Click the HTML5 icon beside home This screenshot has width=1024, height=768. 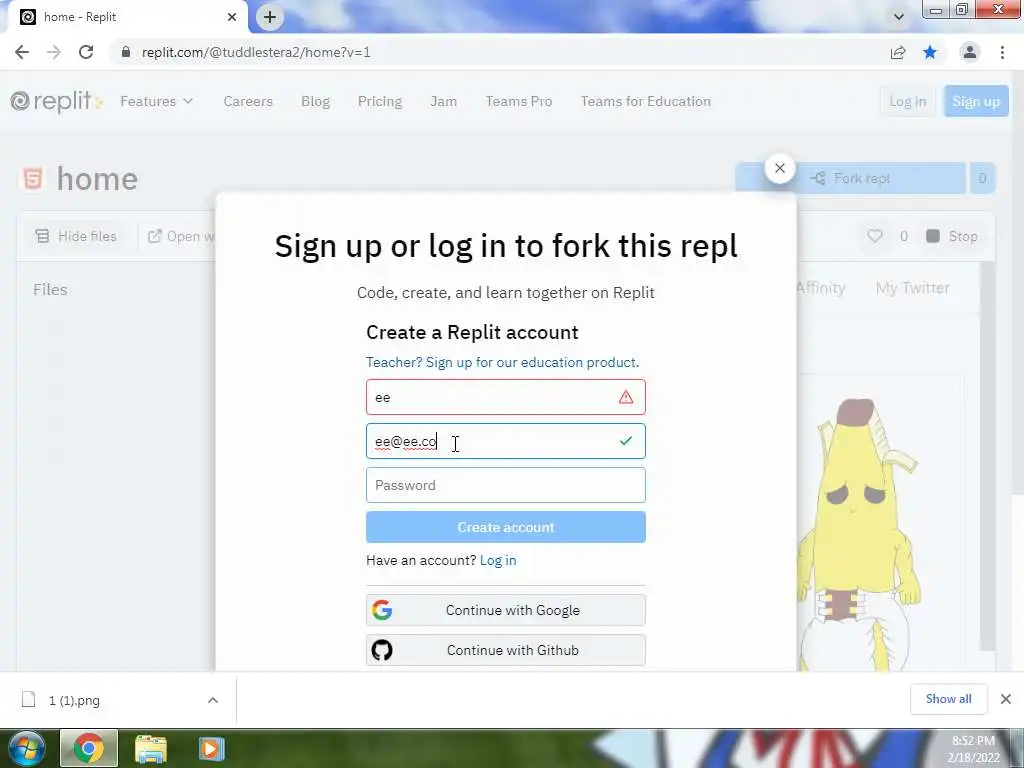pos(33,178)
